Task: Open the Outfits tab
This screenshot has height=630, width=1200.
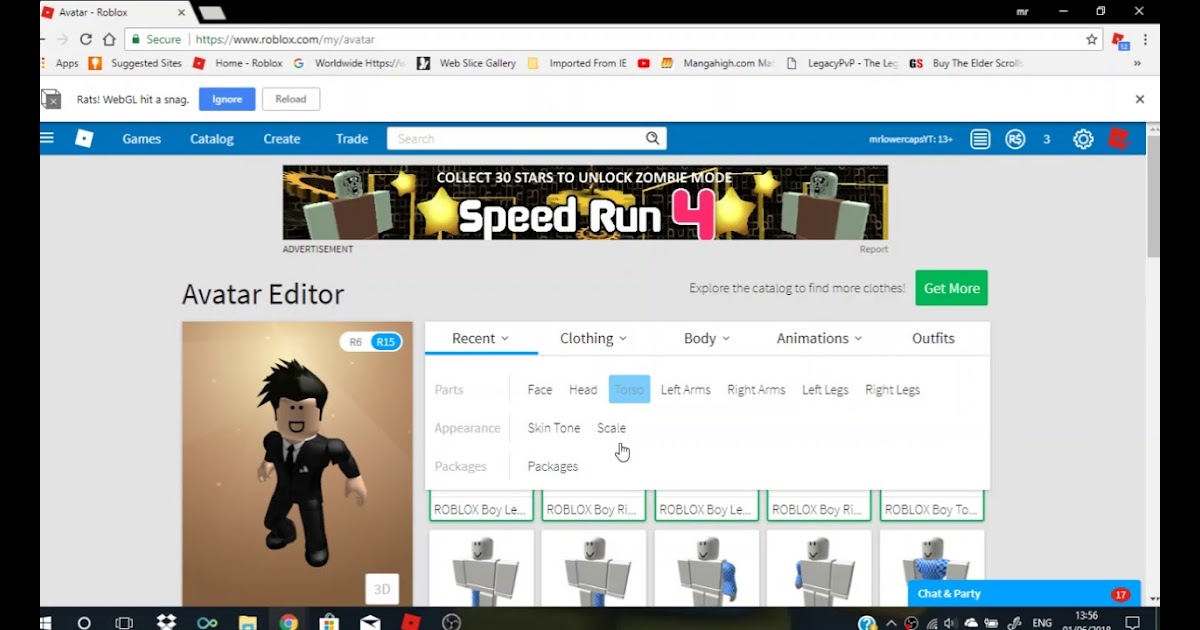Action: pyautogui.click(x=933, y=338)
